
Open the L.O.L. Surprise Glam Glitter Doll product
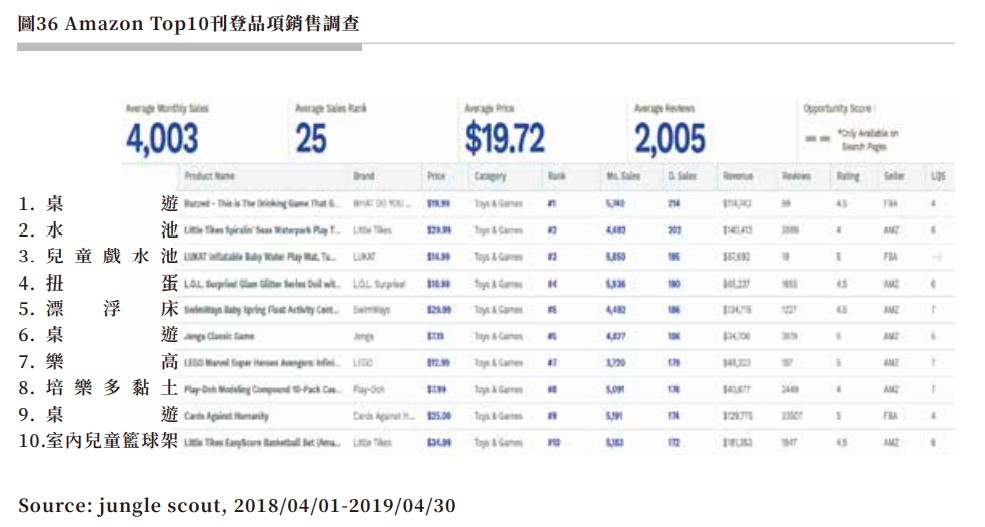click(x=262, y=284)
